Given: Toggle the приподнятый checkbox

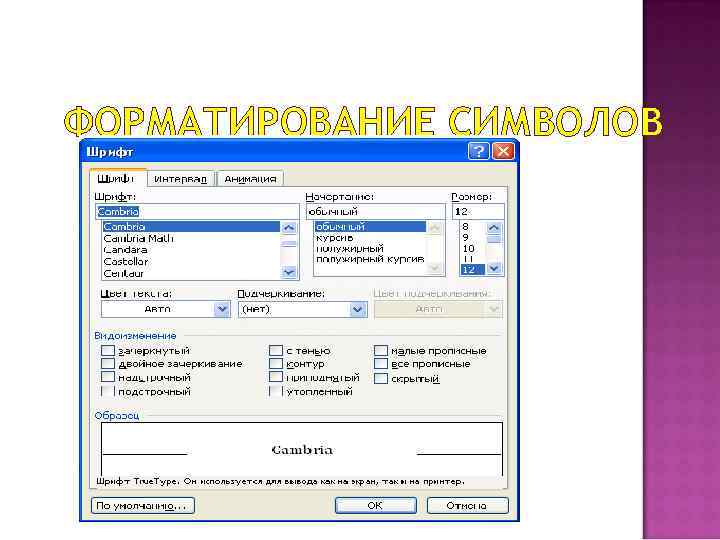Looking at the screenshot, I should (276, 377).
